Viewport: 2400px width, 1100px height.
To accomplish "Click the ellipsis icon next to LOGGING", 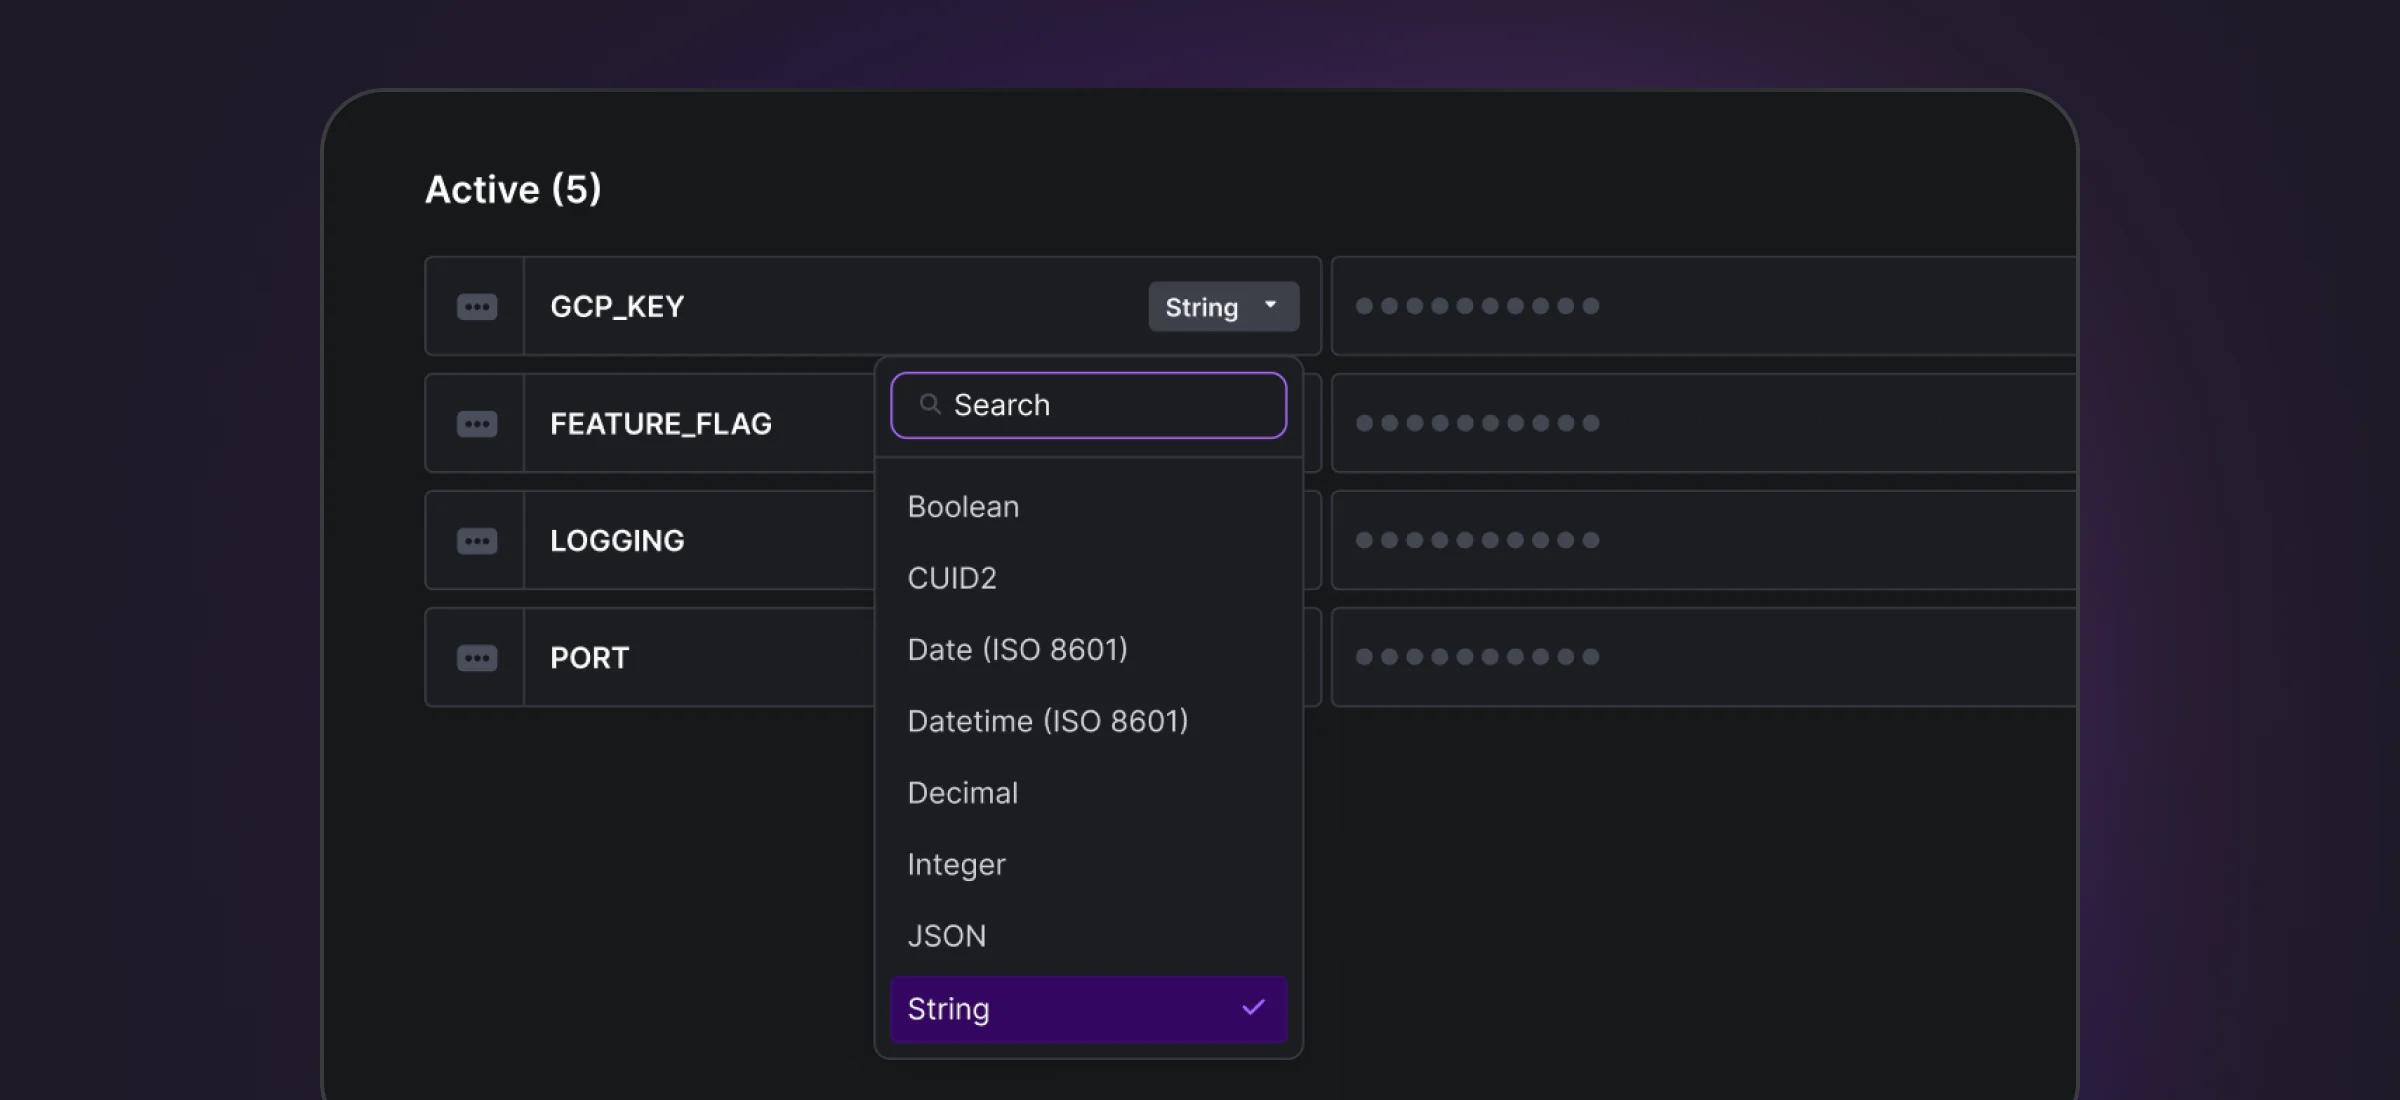I will click(476, 541).
